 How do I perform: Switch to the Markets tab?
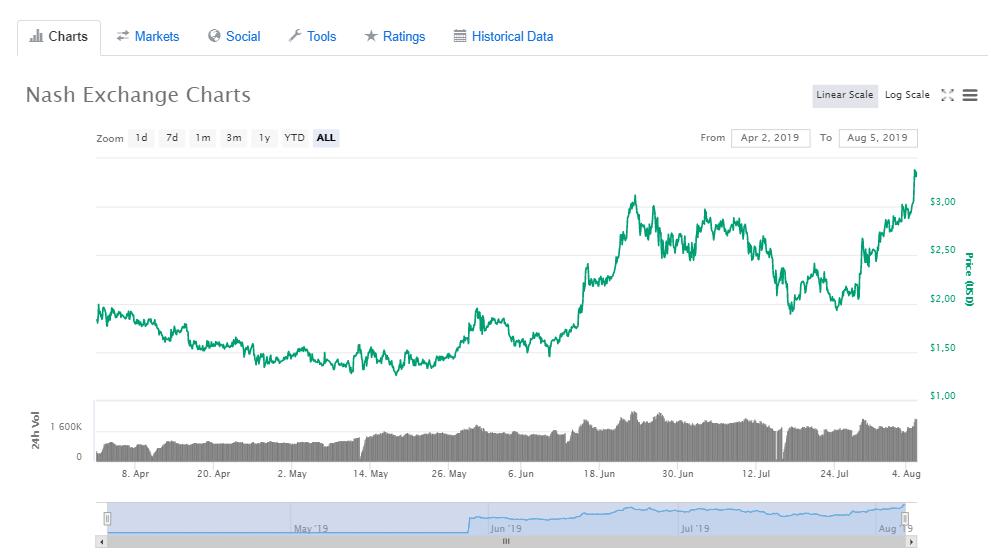pos(147,37)
